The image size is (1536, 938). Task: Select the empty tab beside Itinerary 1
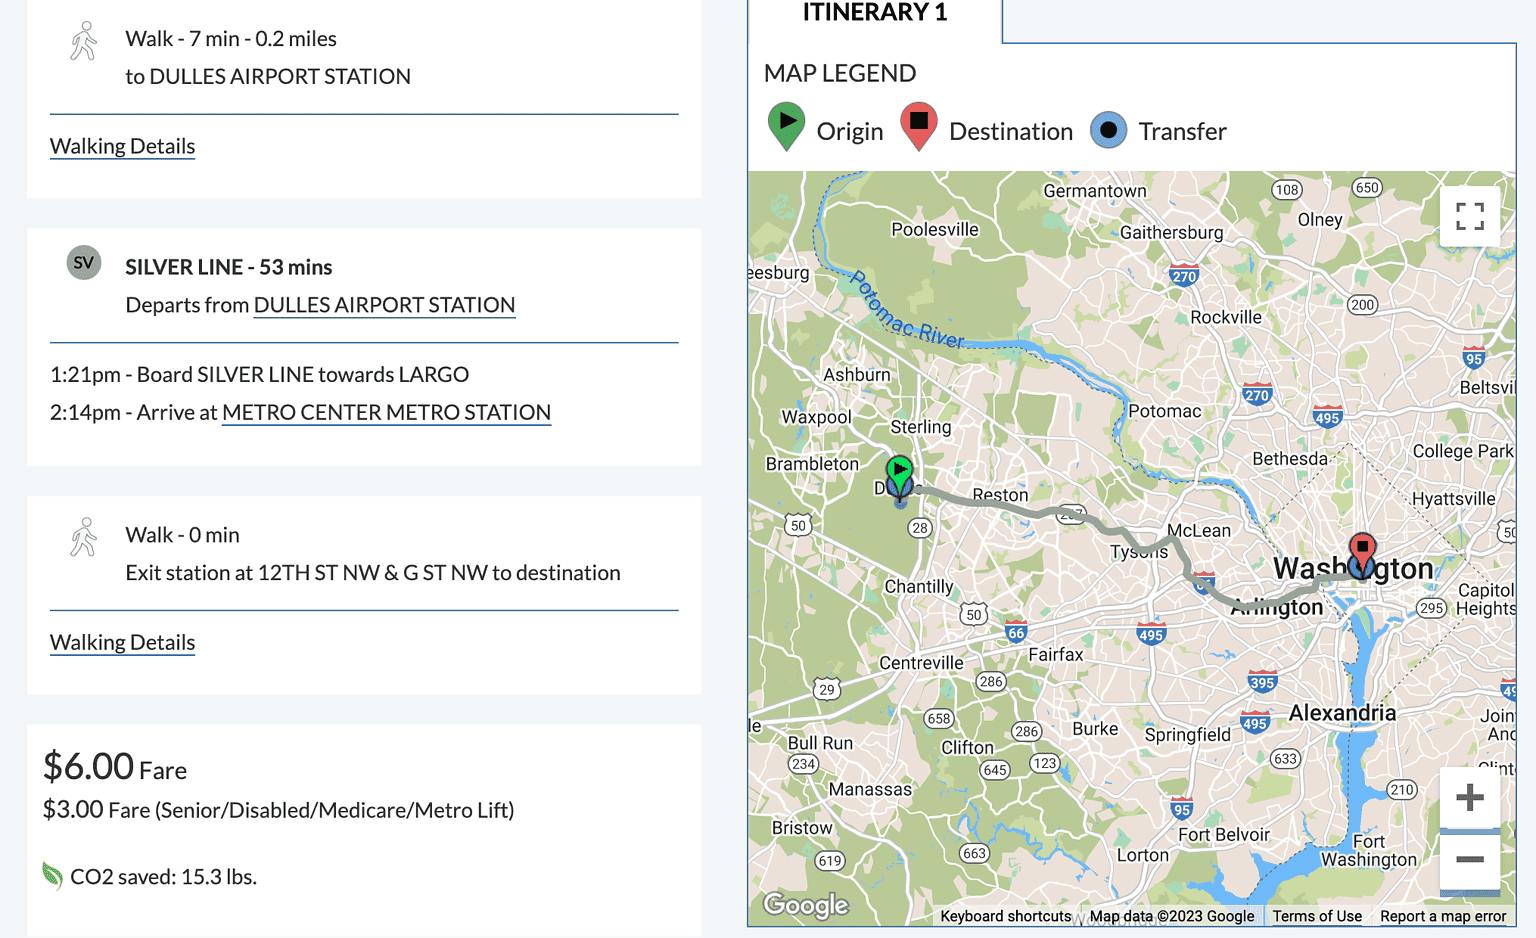pos(1260,14)
